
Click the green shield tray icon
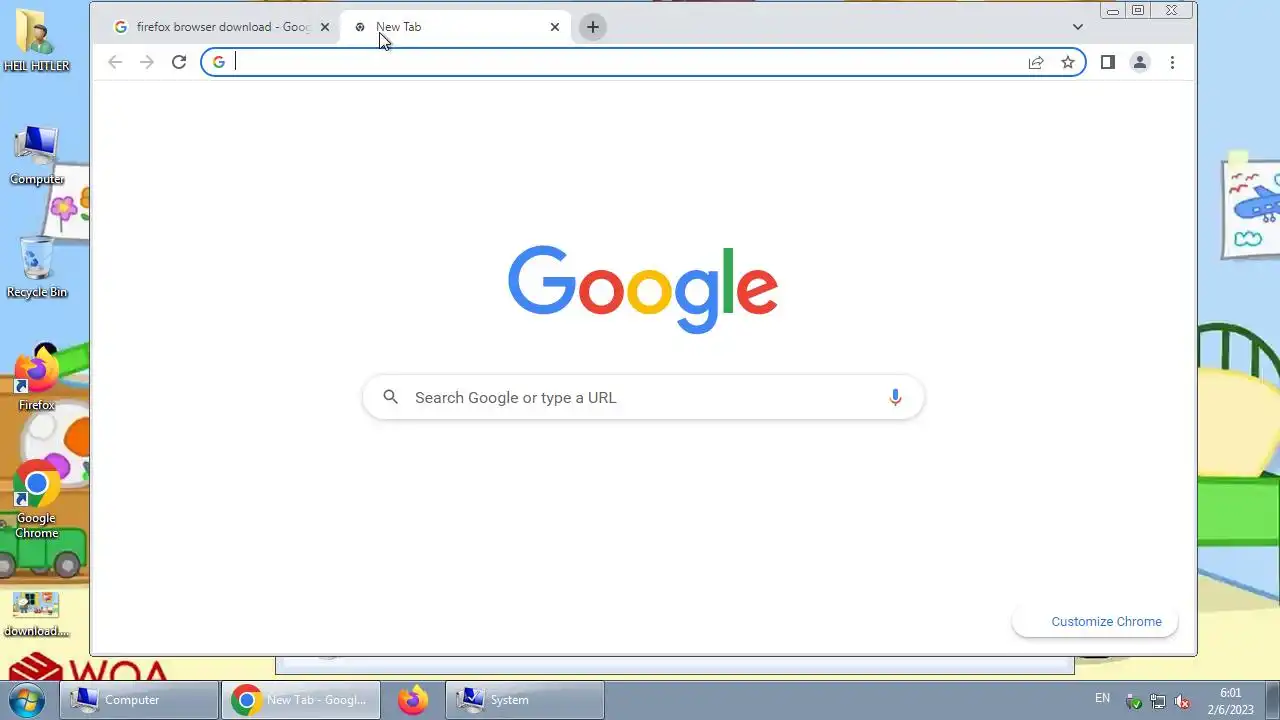(x=1134, y=701)
